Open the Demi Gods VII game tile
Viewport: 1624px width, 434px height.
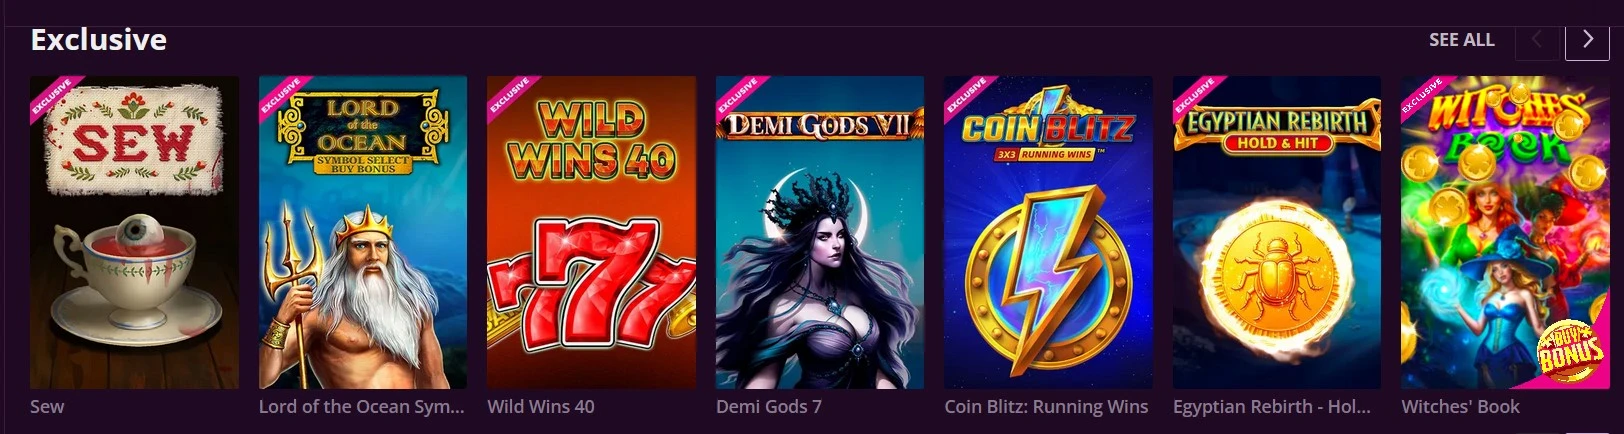pos(820,232)
